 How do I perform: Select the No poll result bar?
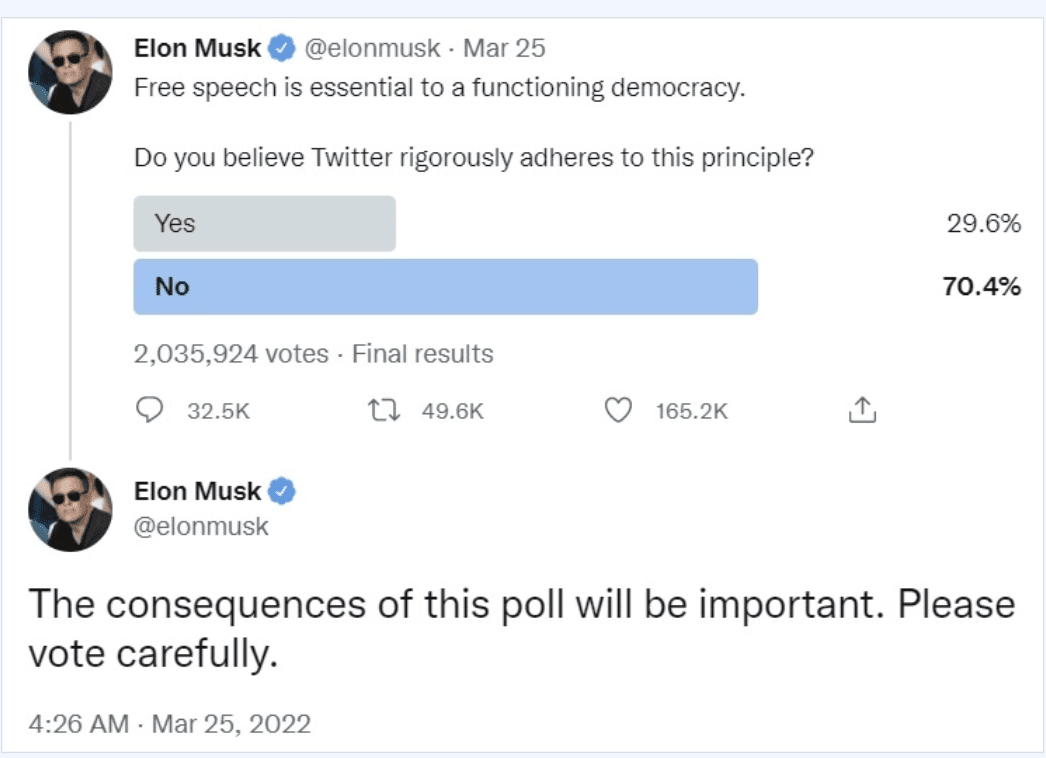(x=446, y=287)
